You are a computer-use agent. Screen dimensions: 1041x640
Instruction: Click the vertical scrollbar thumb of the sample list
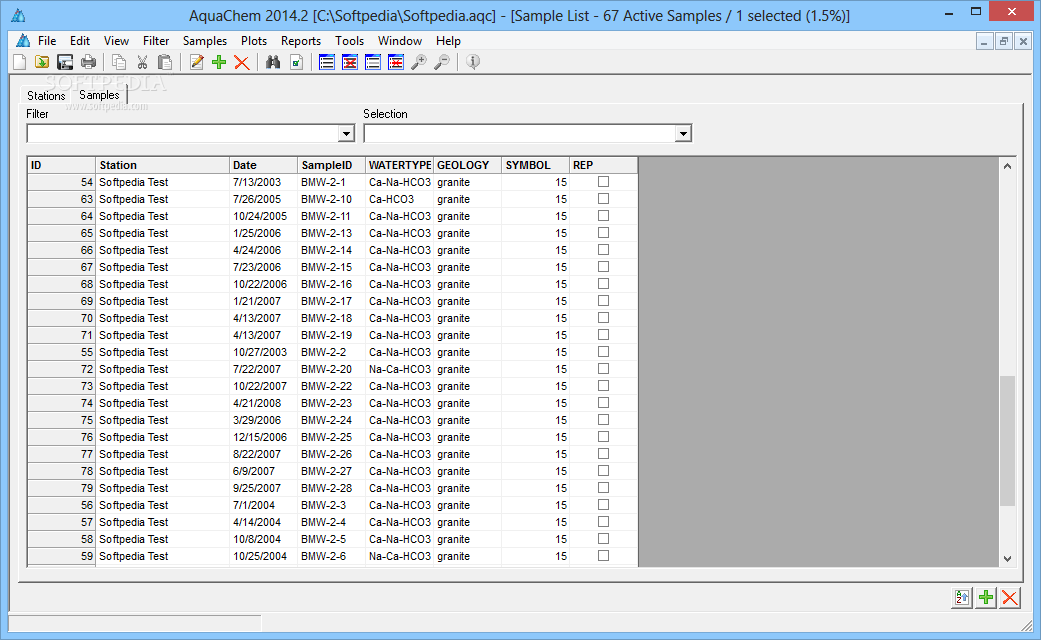[1007, 441]
